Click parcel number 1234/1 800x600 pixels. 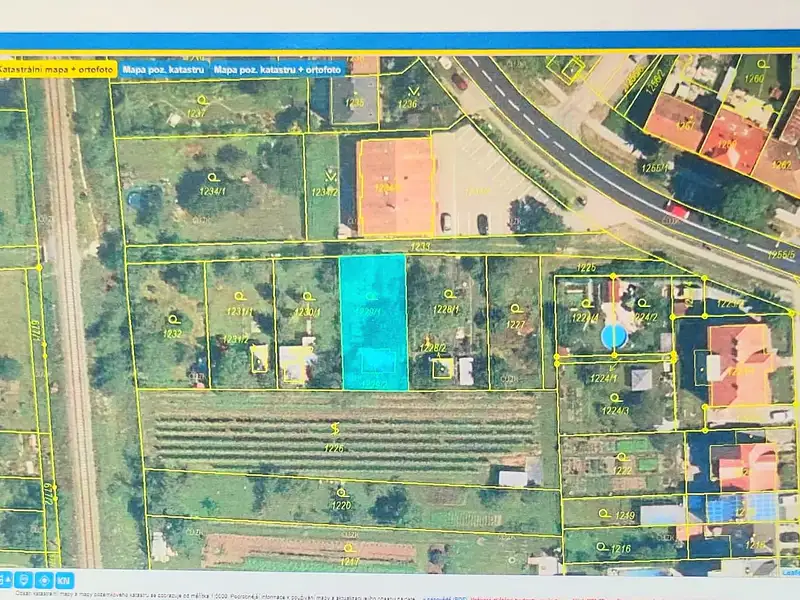tap(212, 191)
